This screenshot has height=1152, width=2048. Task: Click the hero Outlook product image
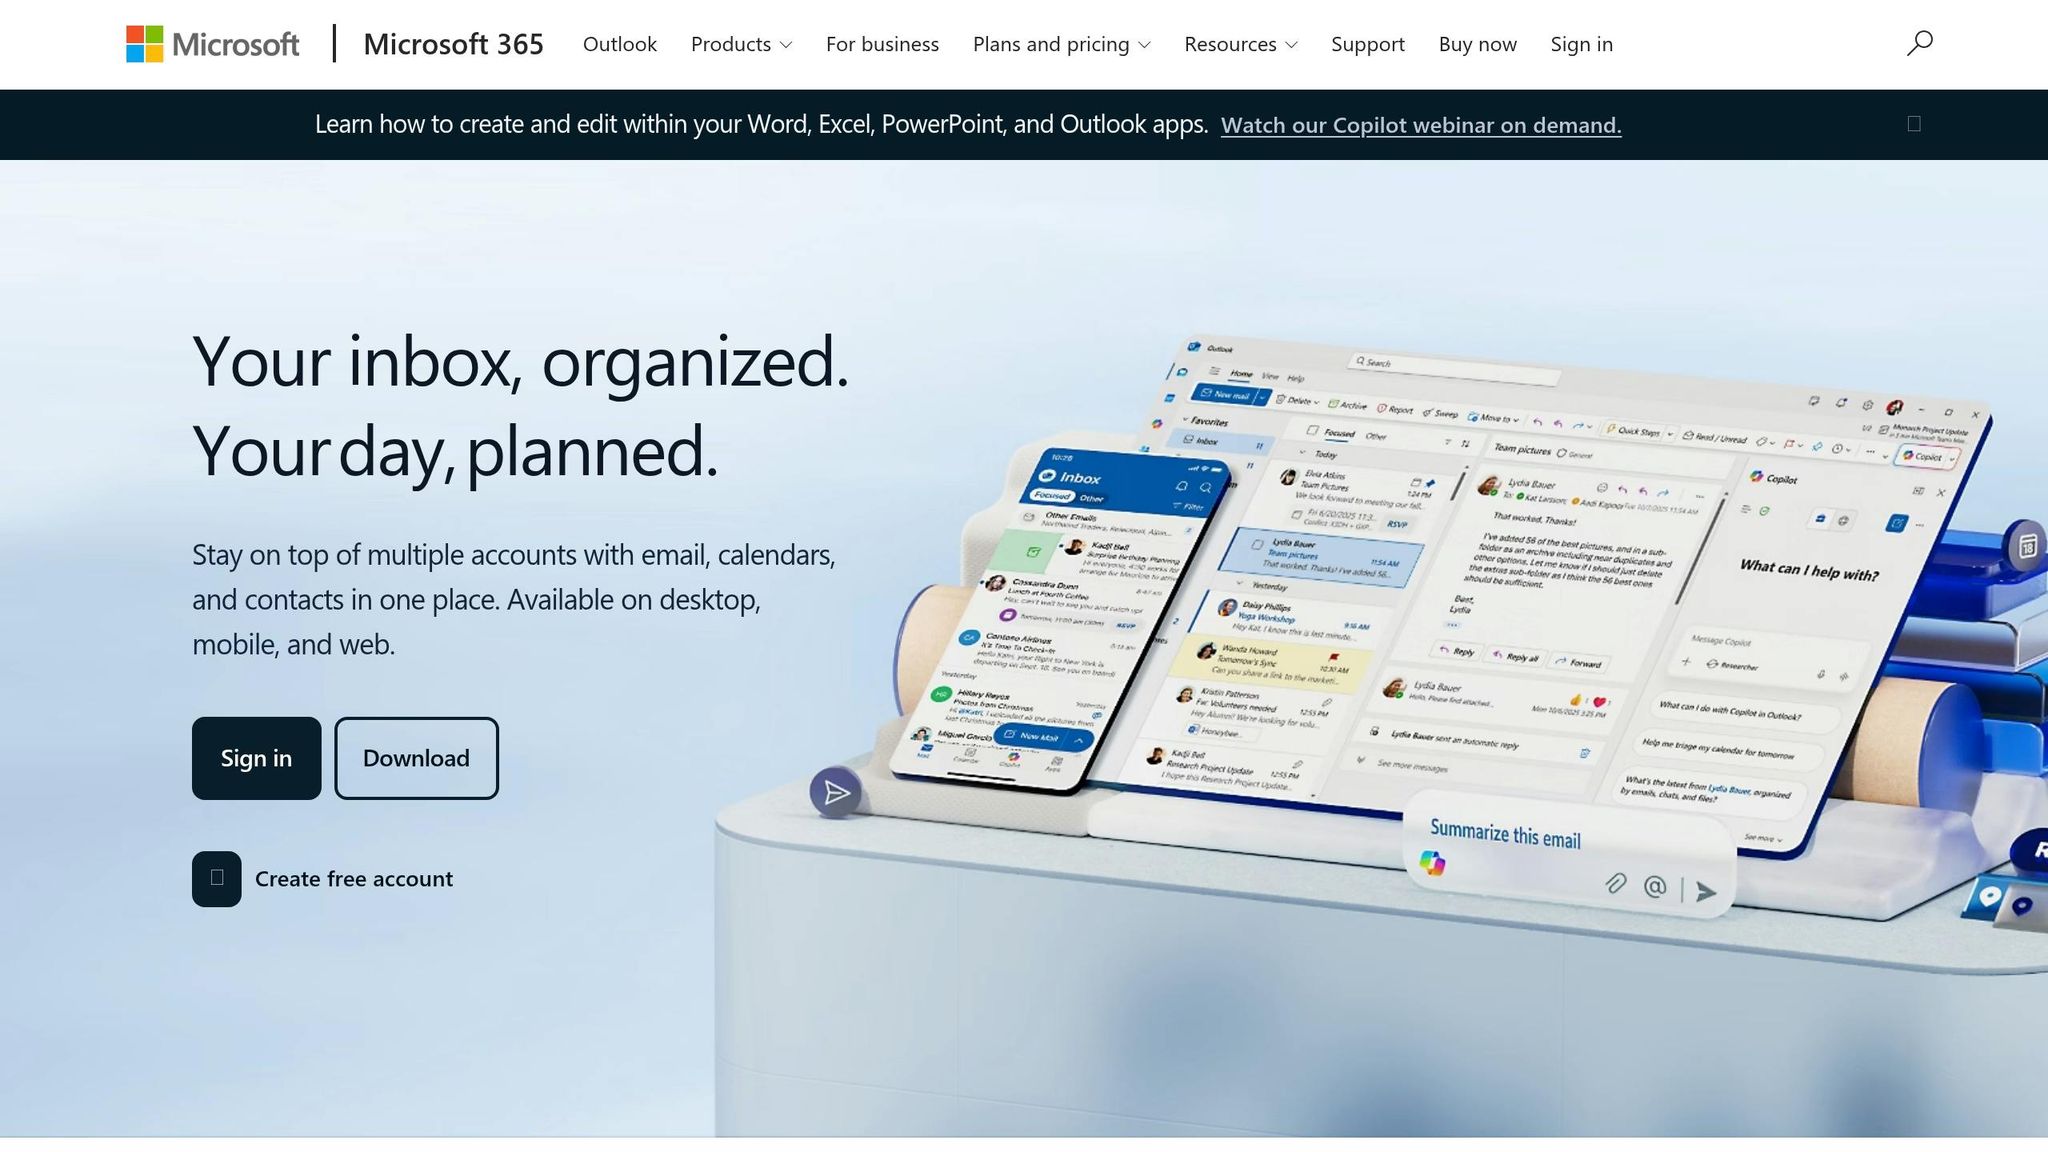1380,650
